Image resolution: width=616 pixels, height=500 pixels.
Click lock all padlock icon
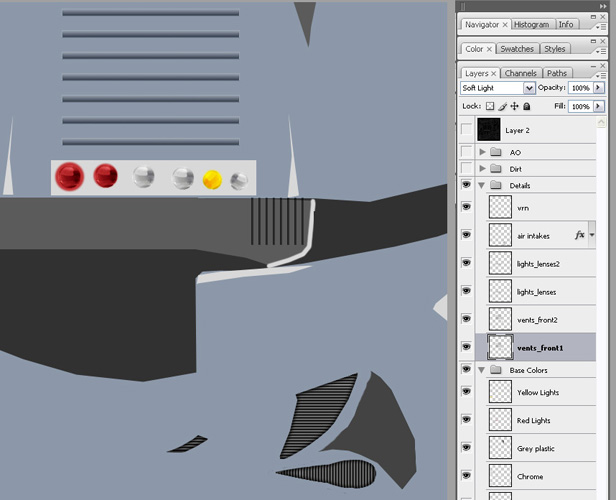click(x=527, y=106)
